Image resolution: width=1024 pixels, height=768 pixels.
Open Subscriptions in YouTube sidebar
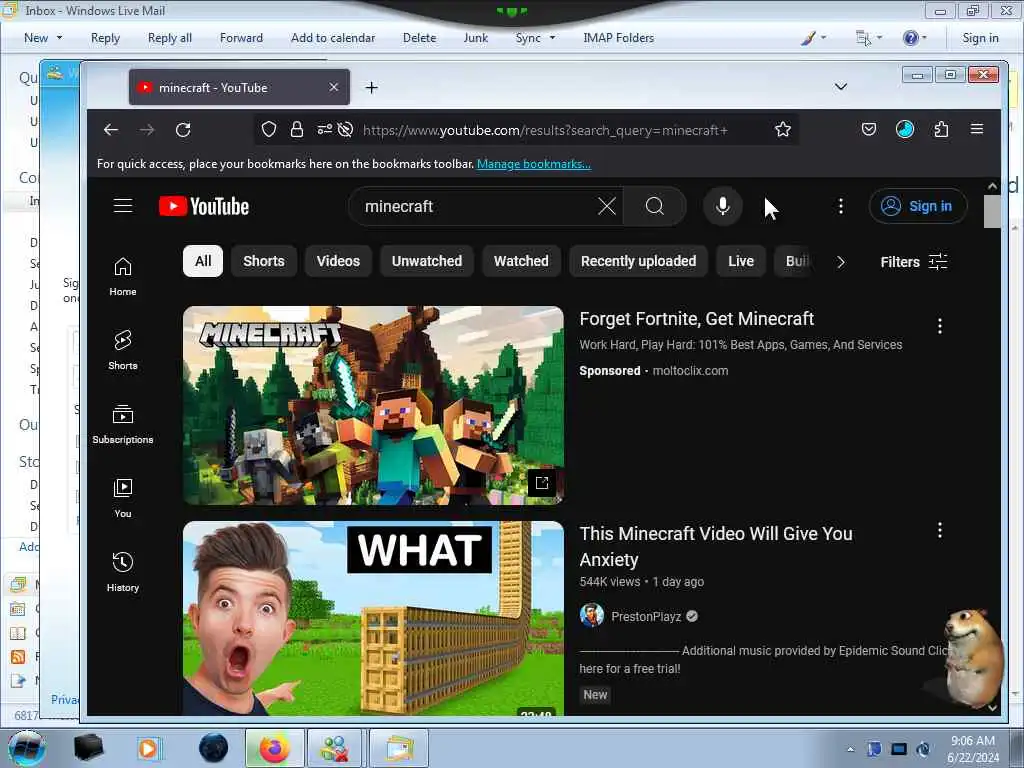[123, 424]
